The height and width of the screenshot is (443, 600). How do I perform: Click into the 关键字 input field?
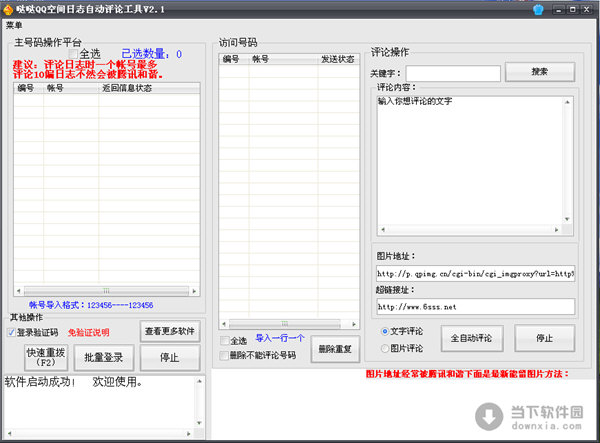click(453, 73)
